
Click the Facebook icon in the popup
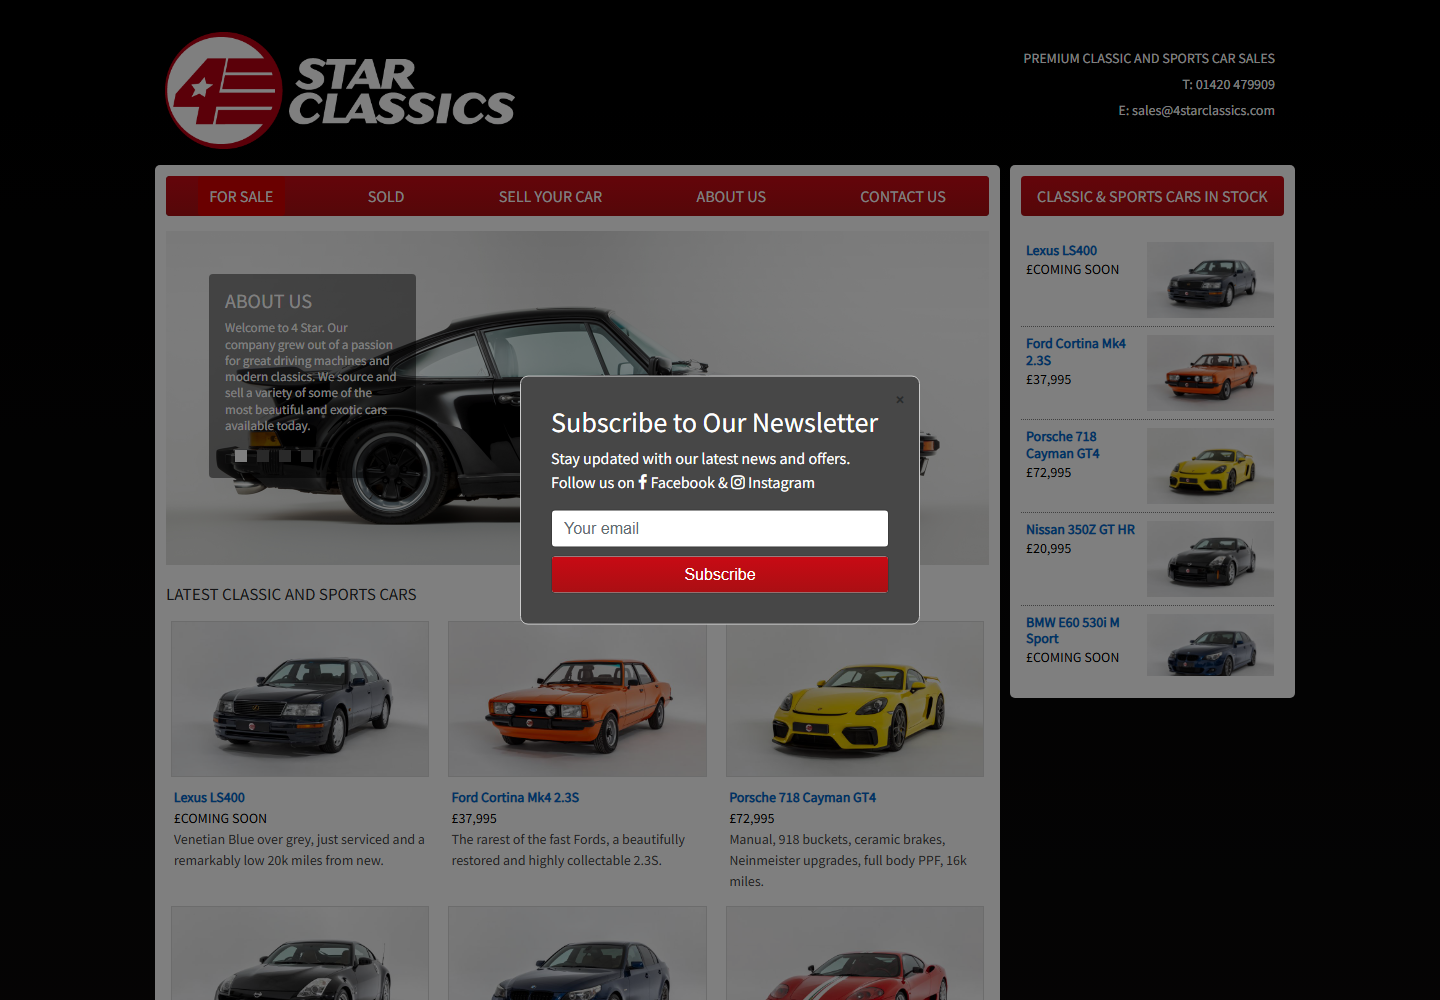coord(643,482)
